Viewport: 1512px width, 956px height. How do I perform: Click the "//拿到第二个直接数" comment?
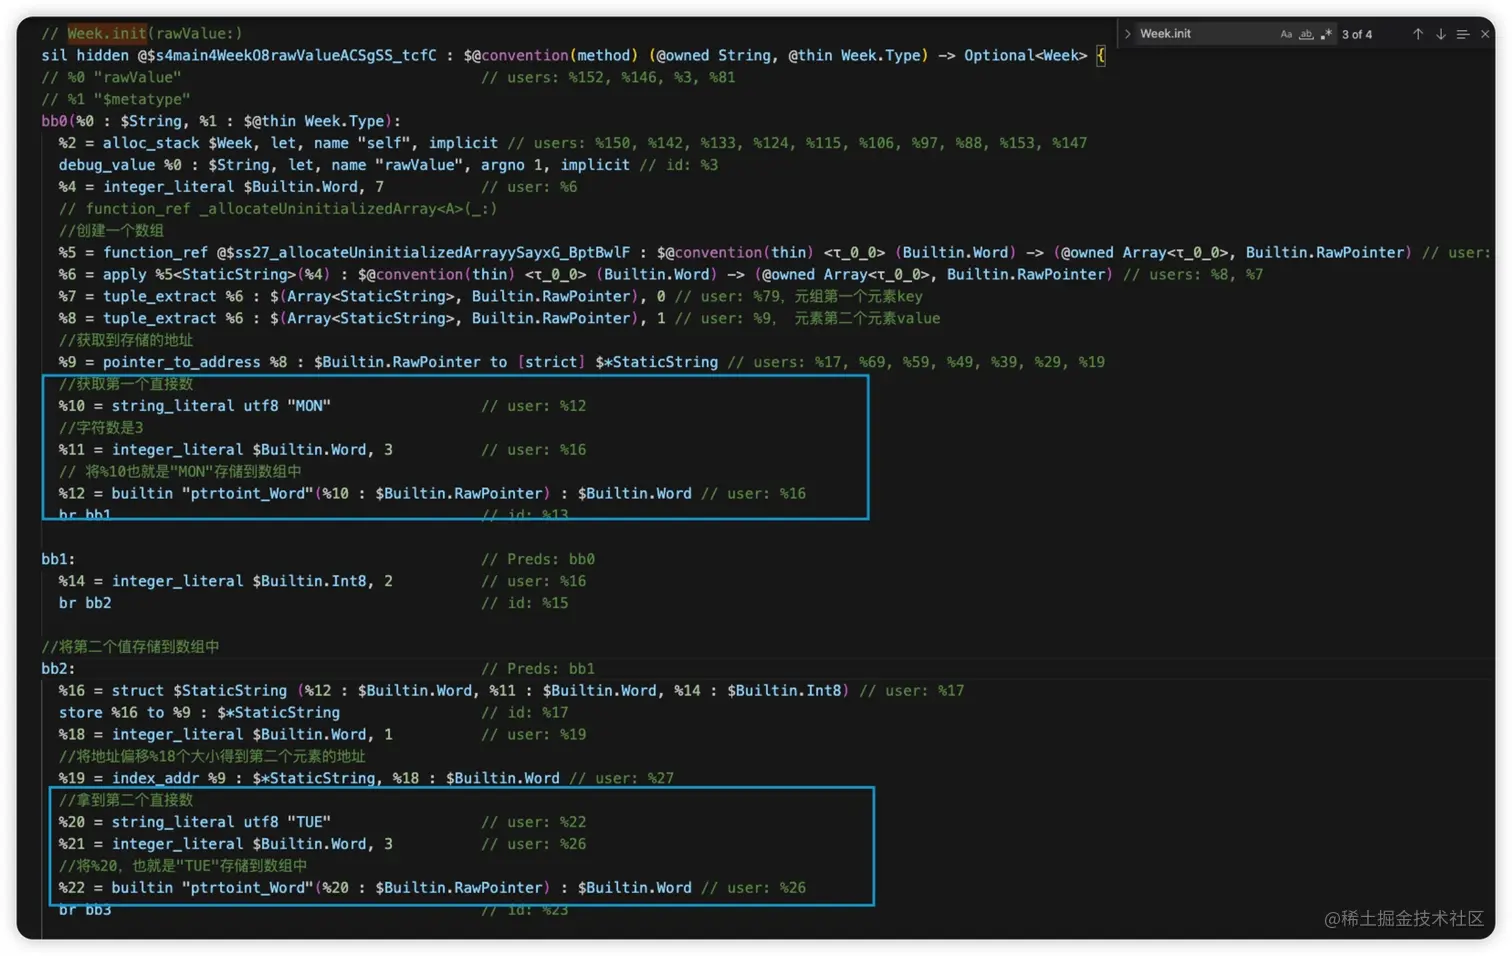tap(126, 800)
